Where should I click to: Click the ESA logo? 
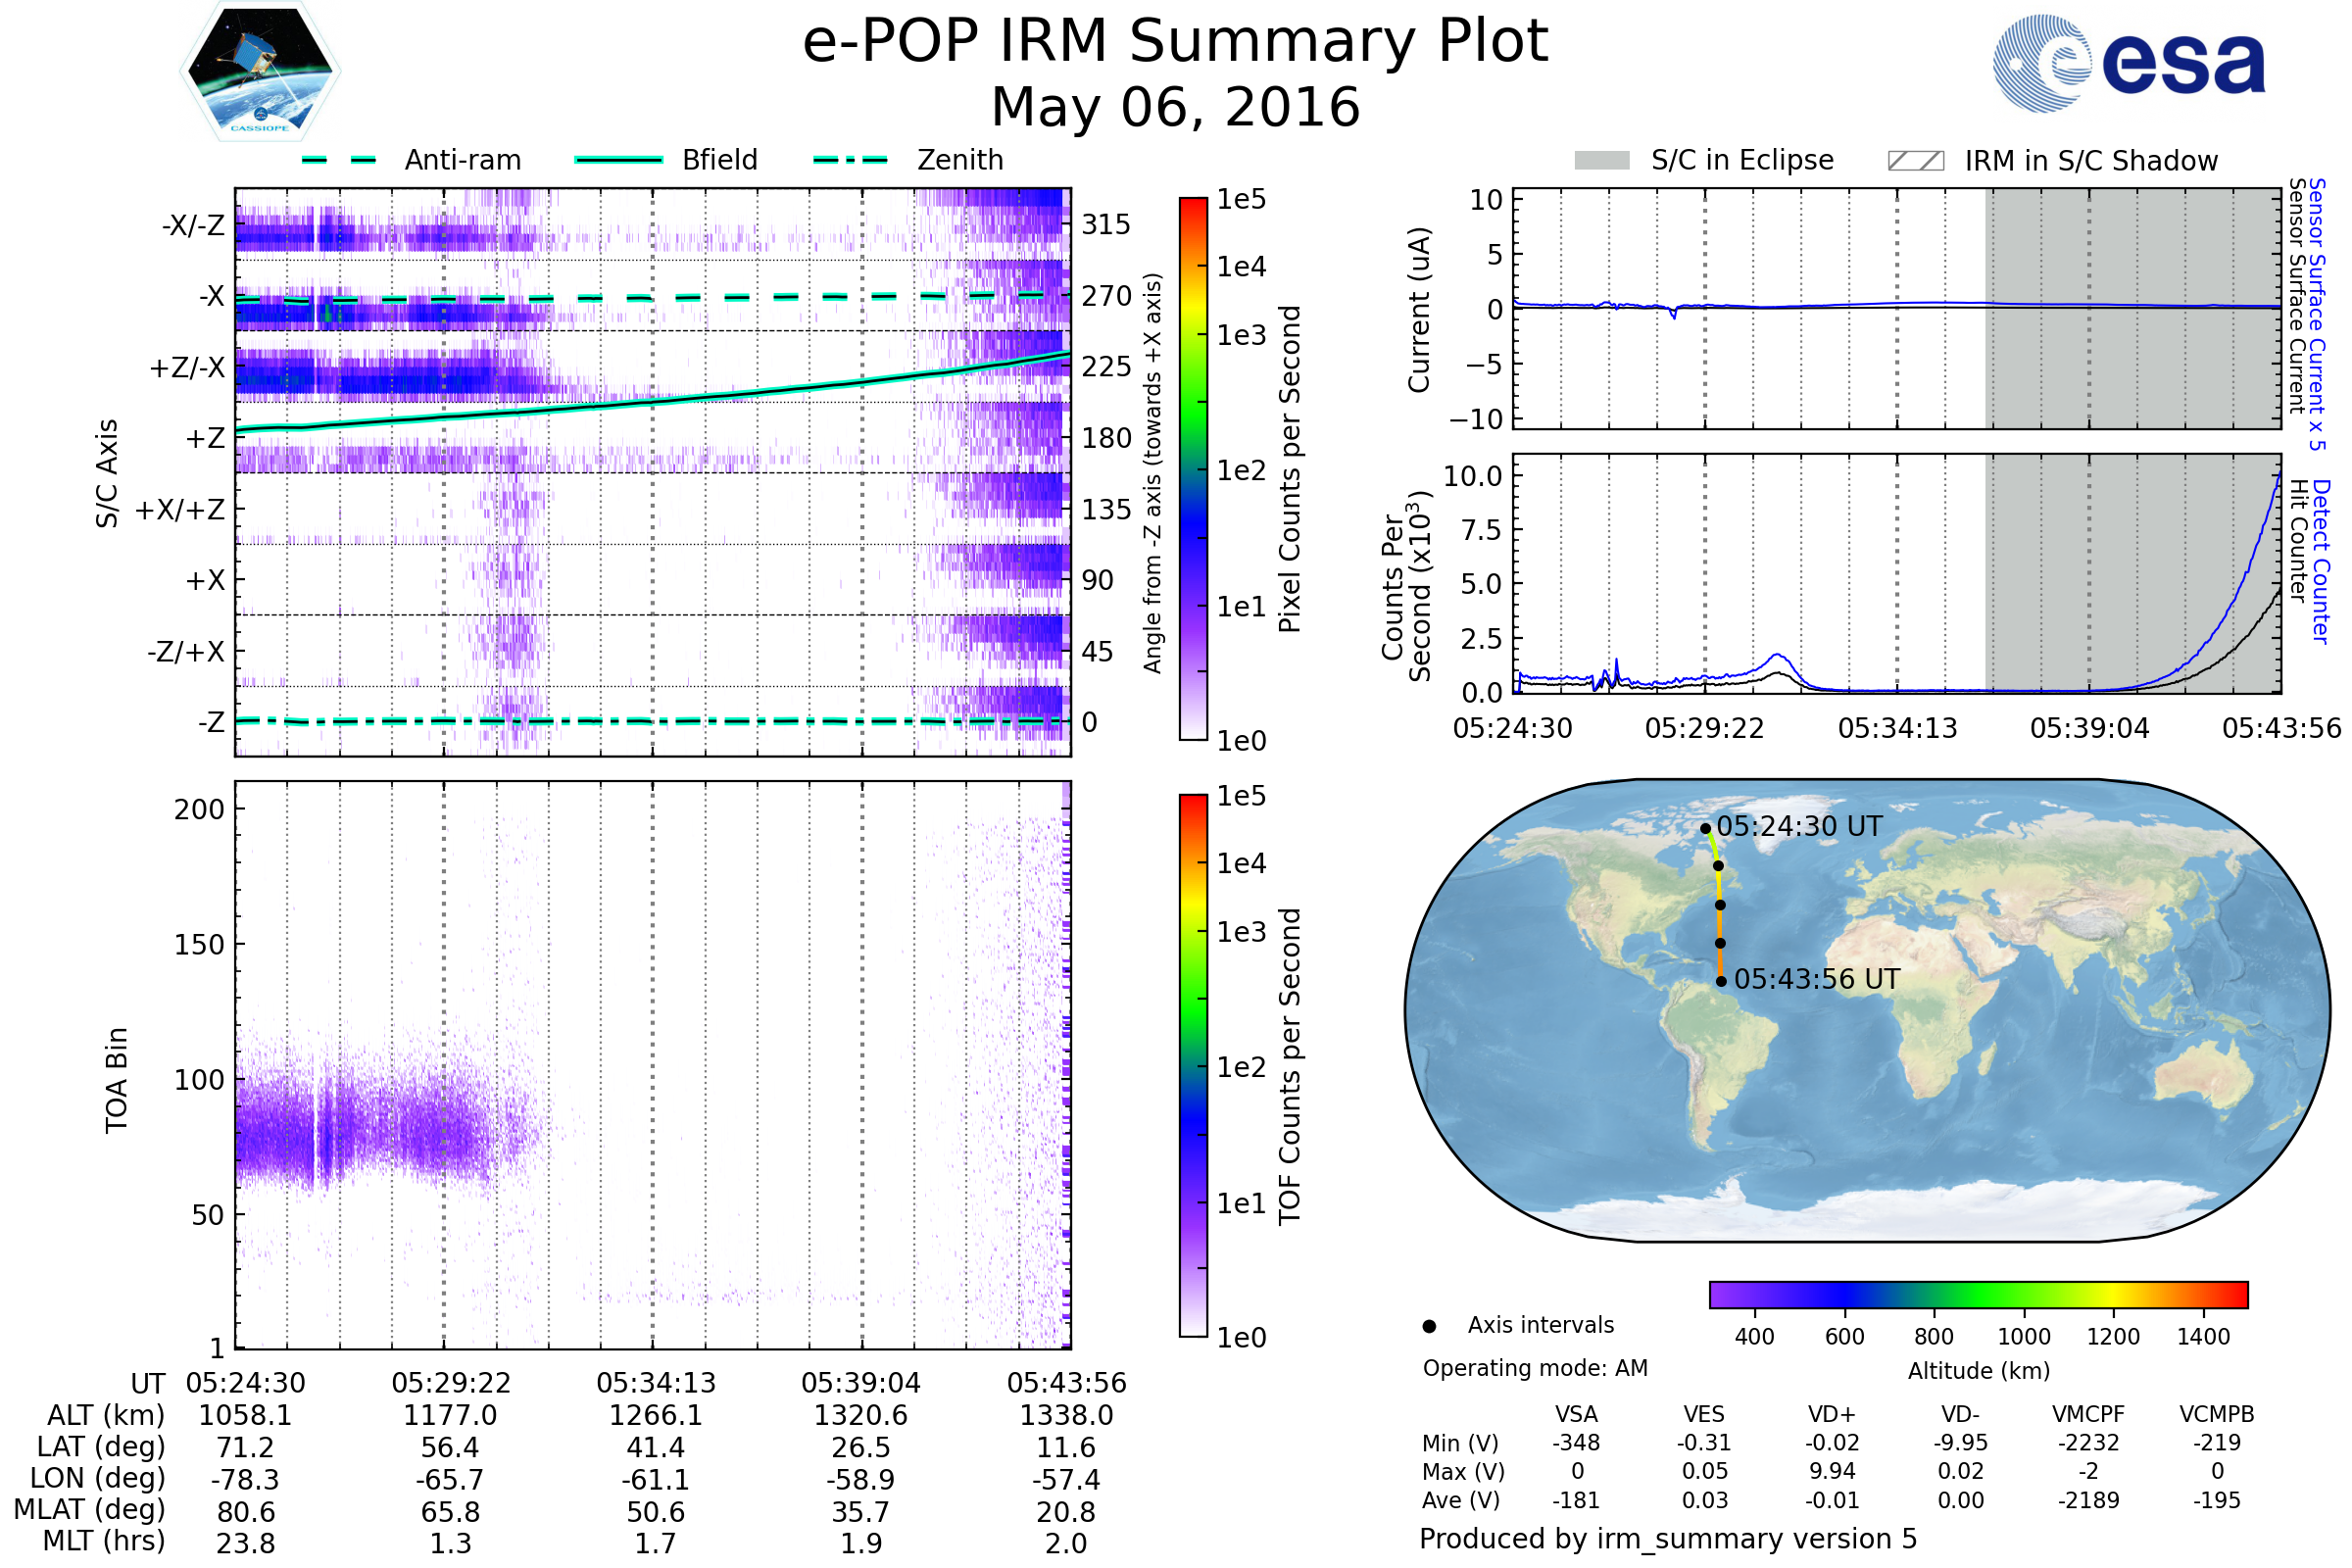(x=2129, y=64)
